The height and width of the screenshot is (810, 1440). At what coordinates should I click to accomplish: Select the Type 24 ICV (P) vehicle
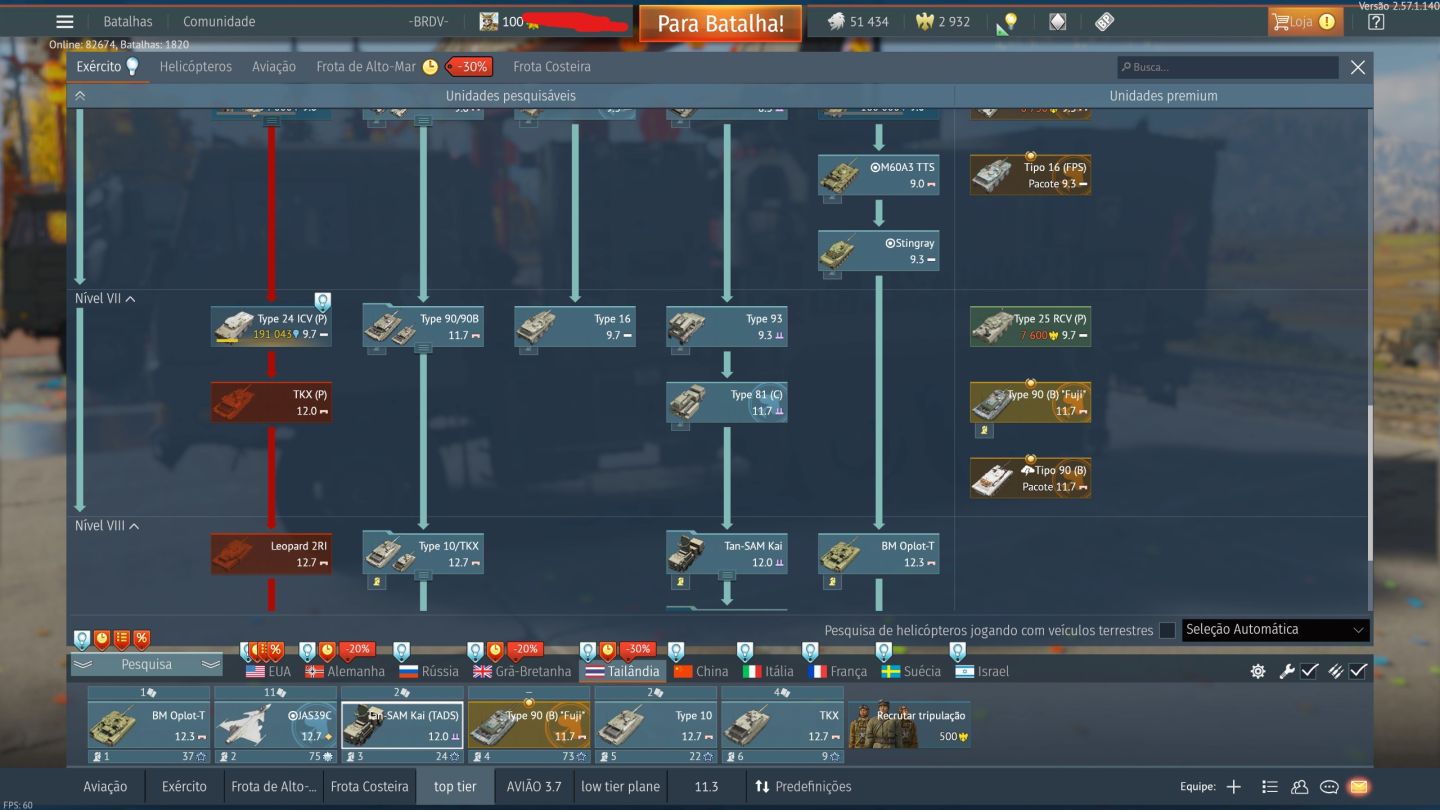pyautogui.click(x=271, y=326)
